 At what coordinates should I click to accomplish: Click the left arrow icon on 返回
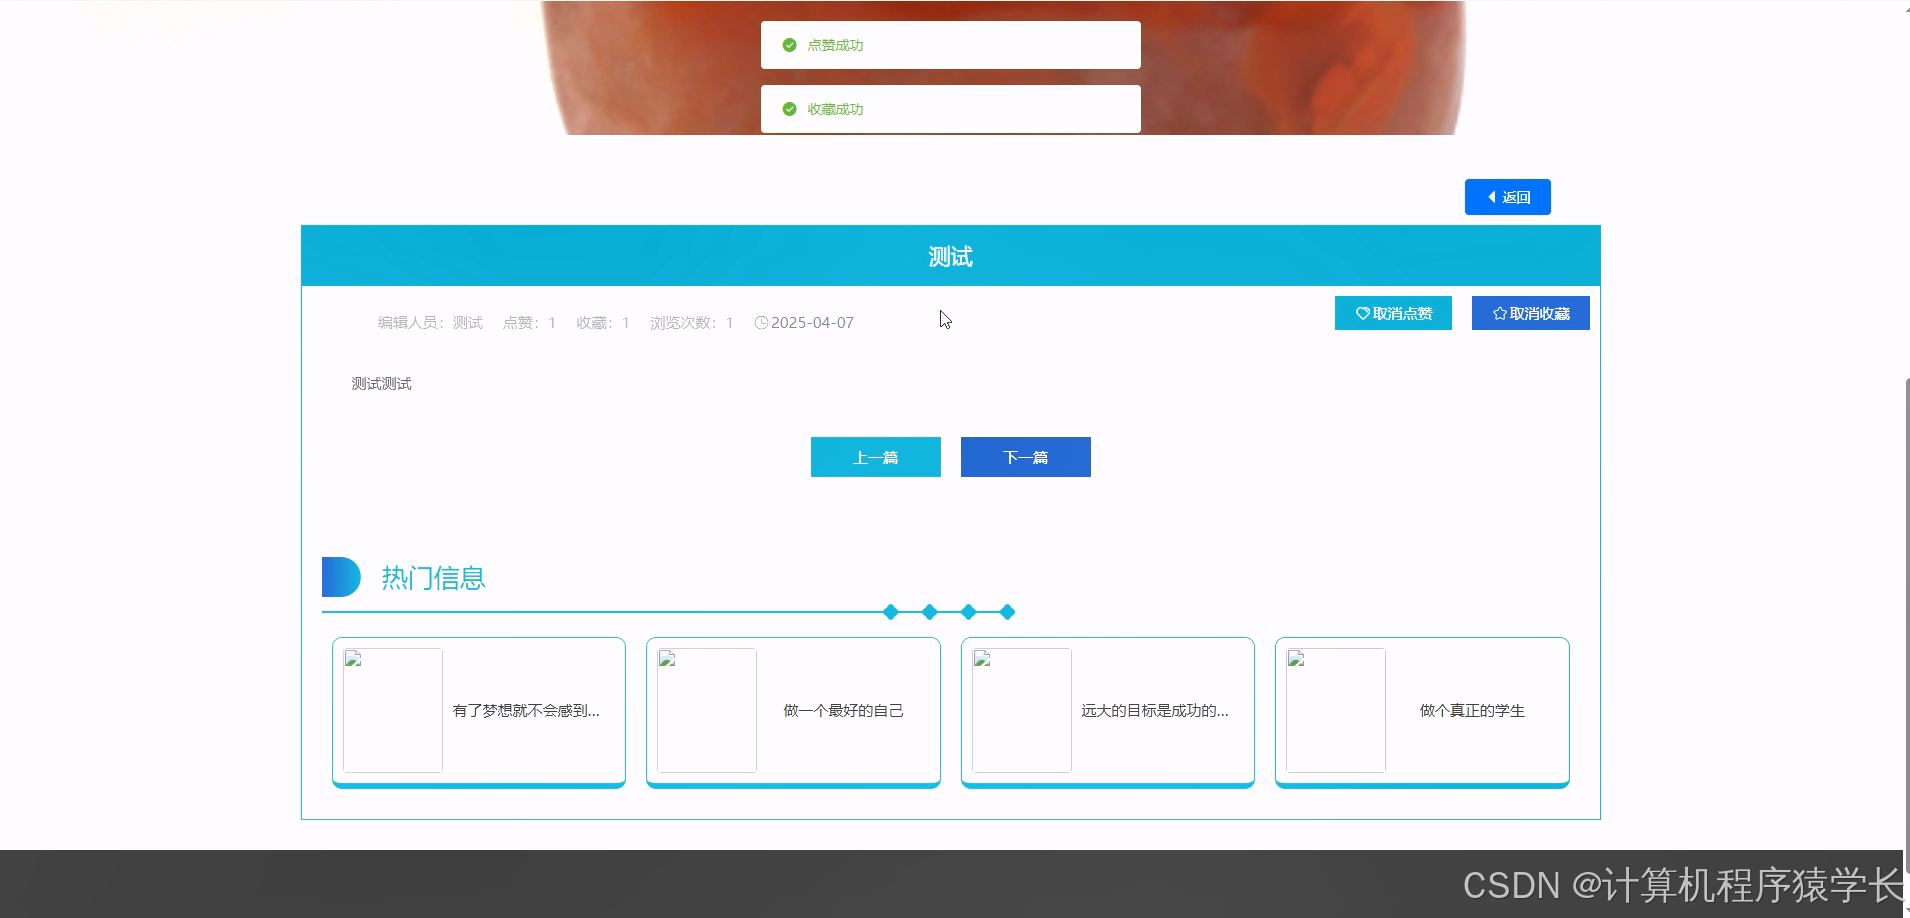point(1492,197)
